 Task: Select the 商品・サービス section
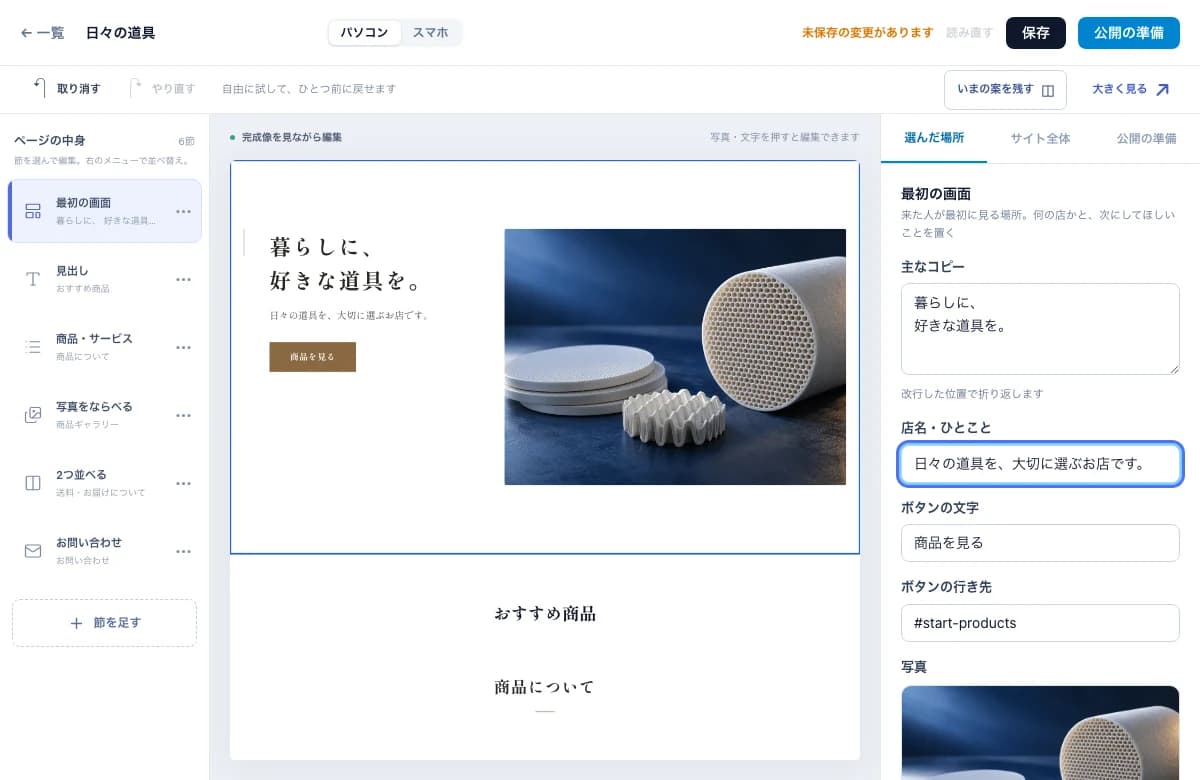[x=105, y=347]
